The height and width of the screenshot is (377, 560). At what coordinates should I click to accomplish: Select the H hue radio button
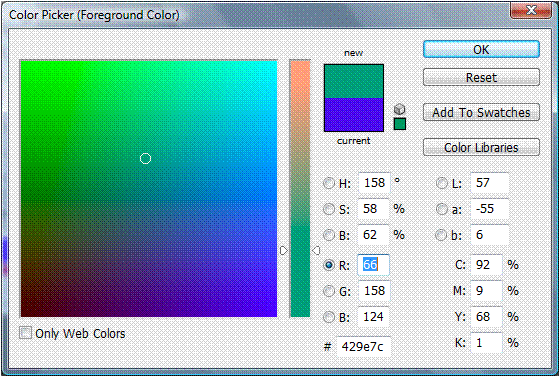329,183
